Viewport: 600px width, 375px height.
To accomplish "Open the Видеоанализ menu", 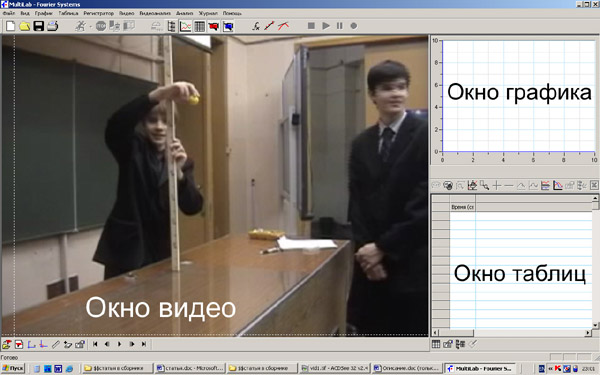I will 155,13.
